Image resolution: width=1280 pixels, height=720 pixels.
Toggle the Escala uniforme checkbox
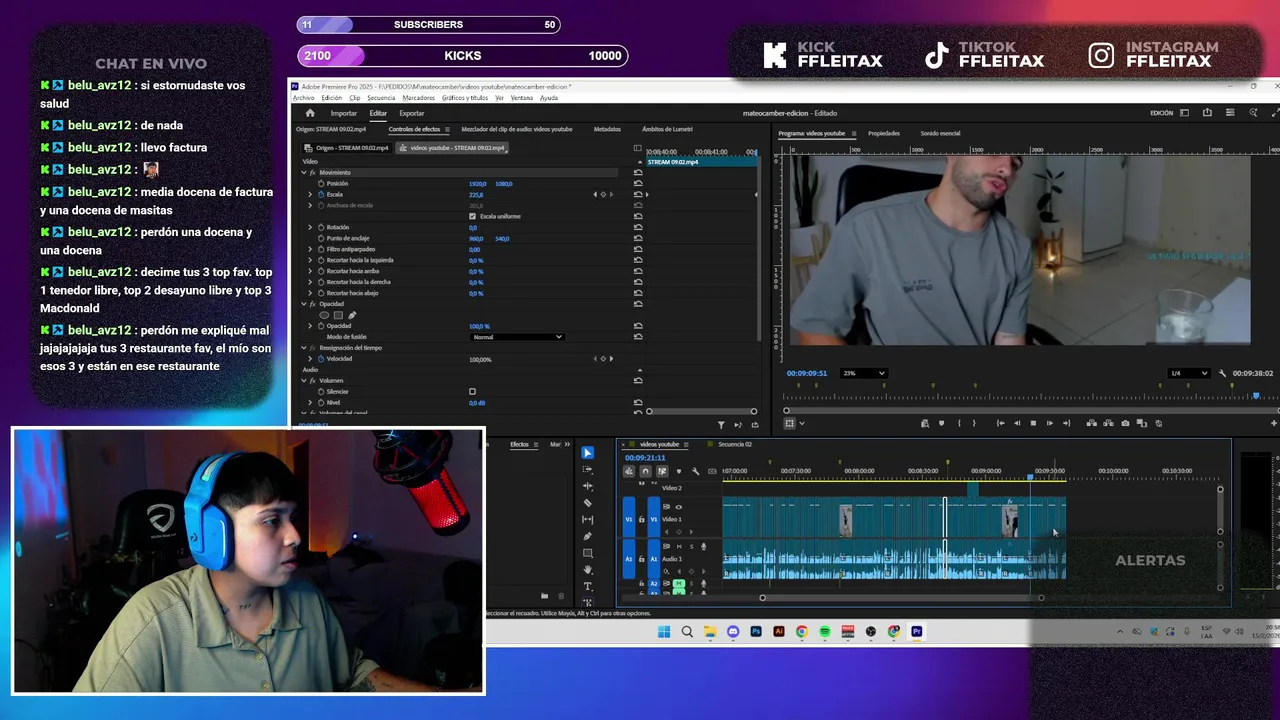[472, 216]
